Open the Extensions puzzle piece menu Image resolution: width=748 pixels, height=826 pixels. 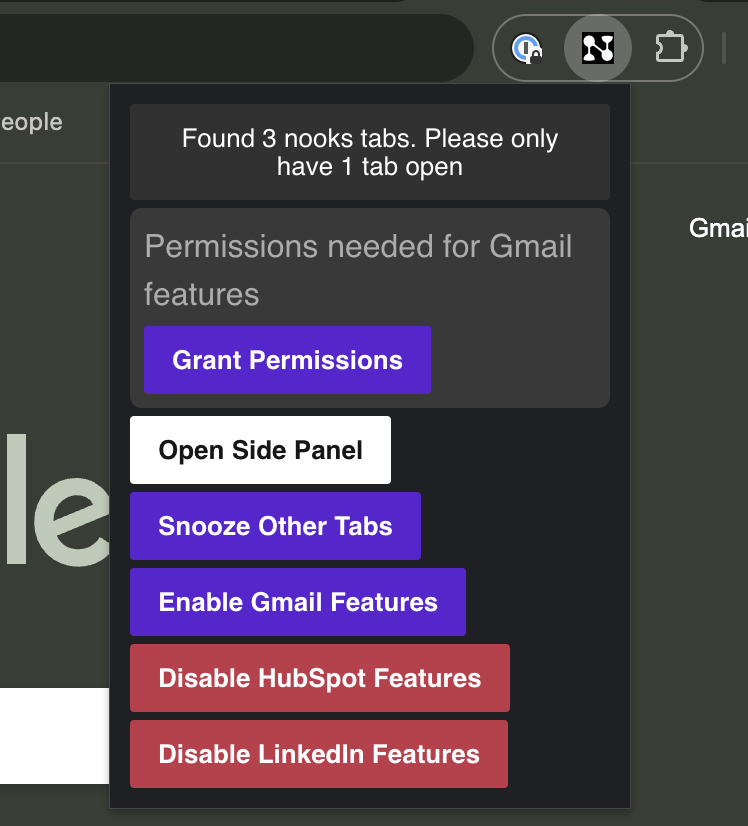671,48
